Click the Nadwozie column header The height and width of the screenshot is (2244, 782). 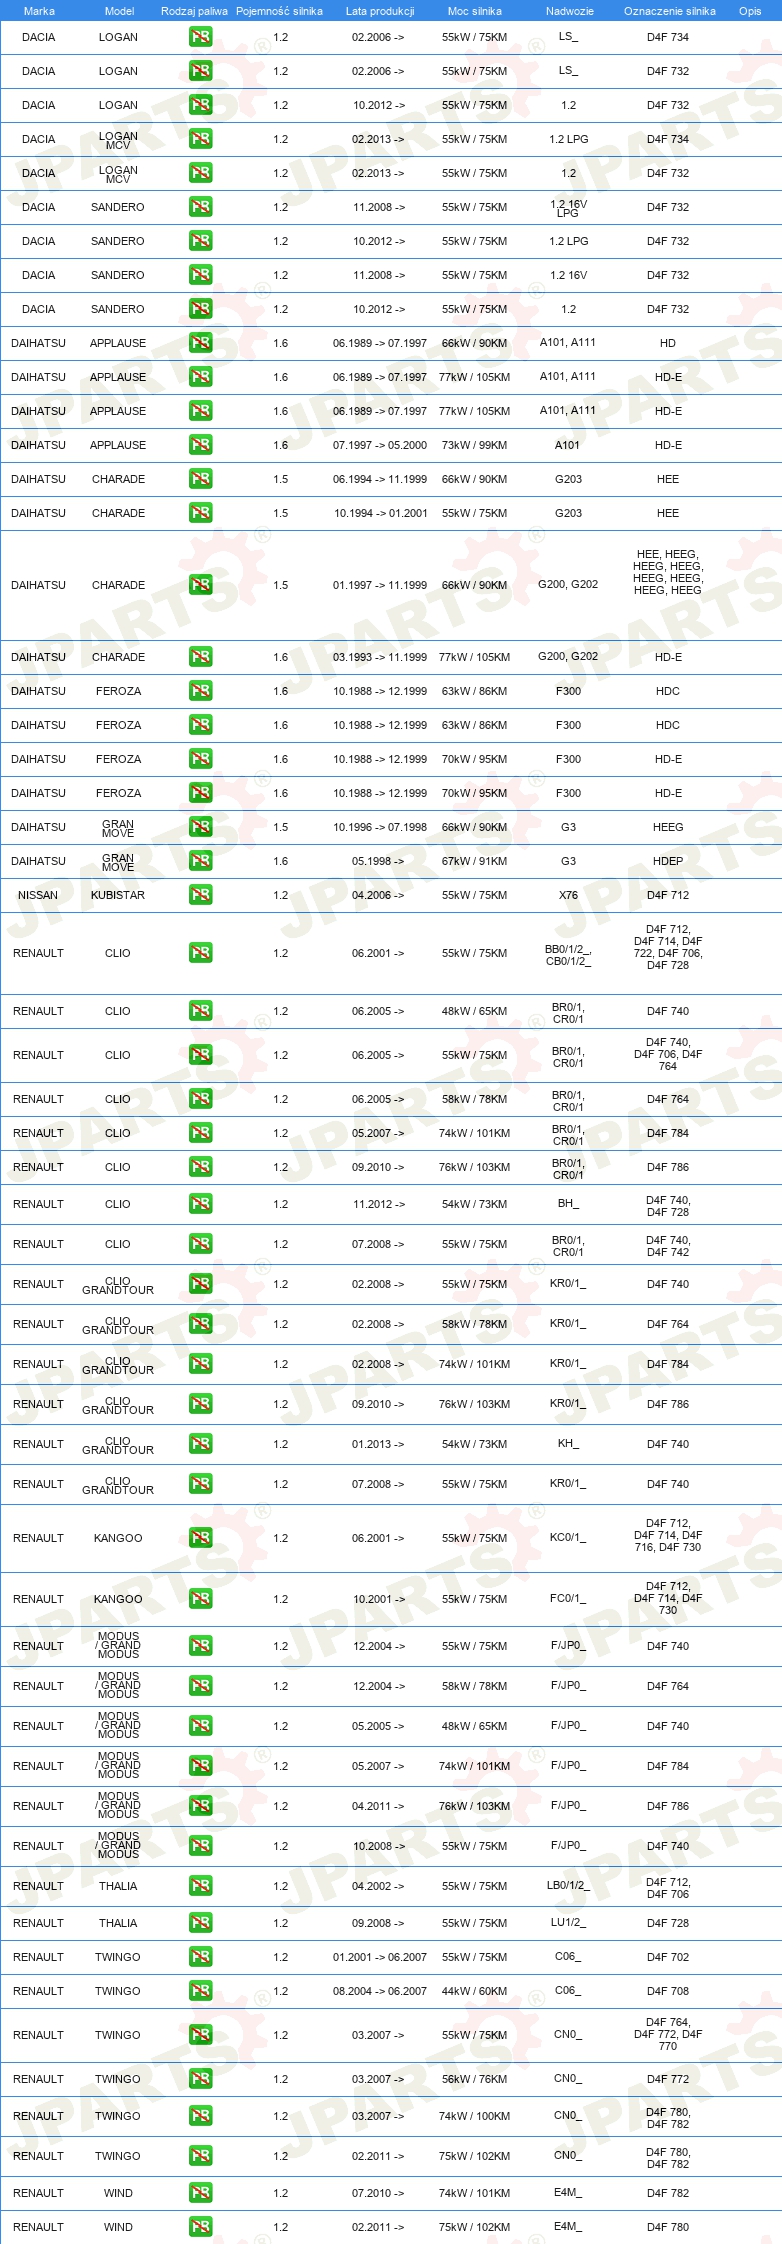point(570,11)
